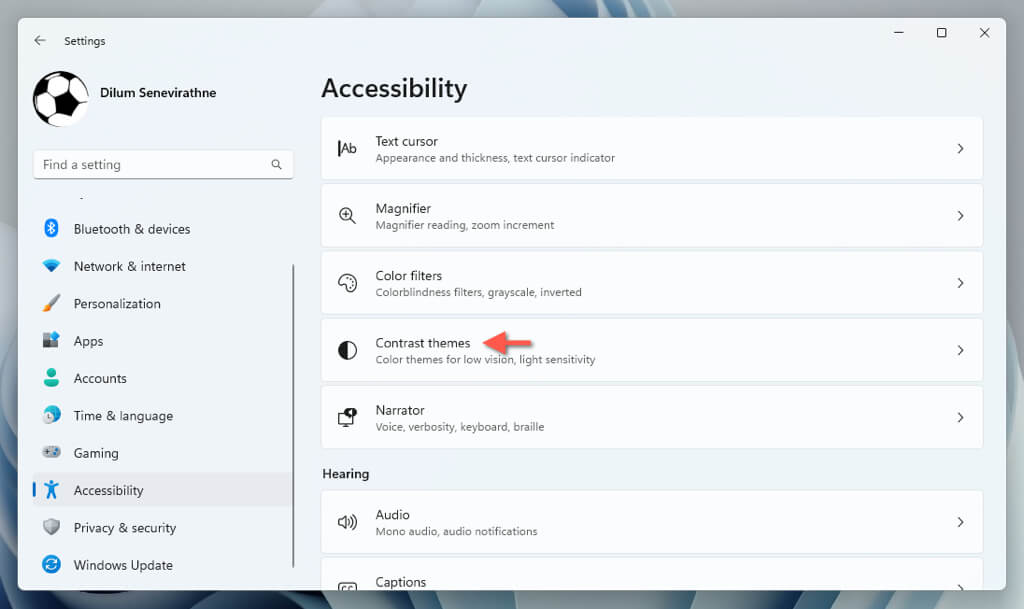The width and height of the screenshot is (1024, 609).
Task: Click the Narrator screen icon
Action: 347,417
